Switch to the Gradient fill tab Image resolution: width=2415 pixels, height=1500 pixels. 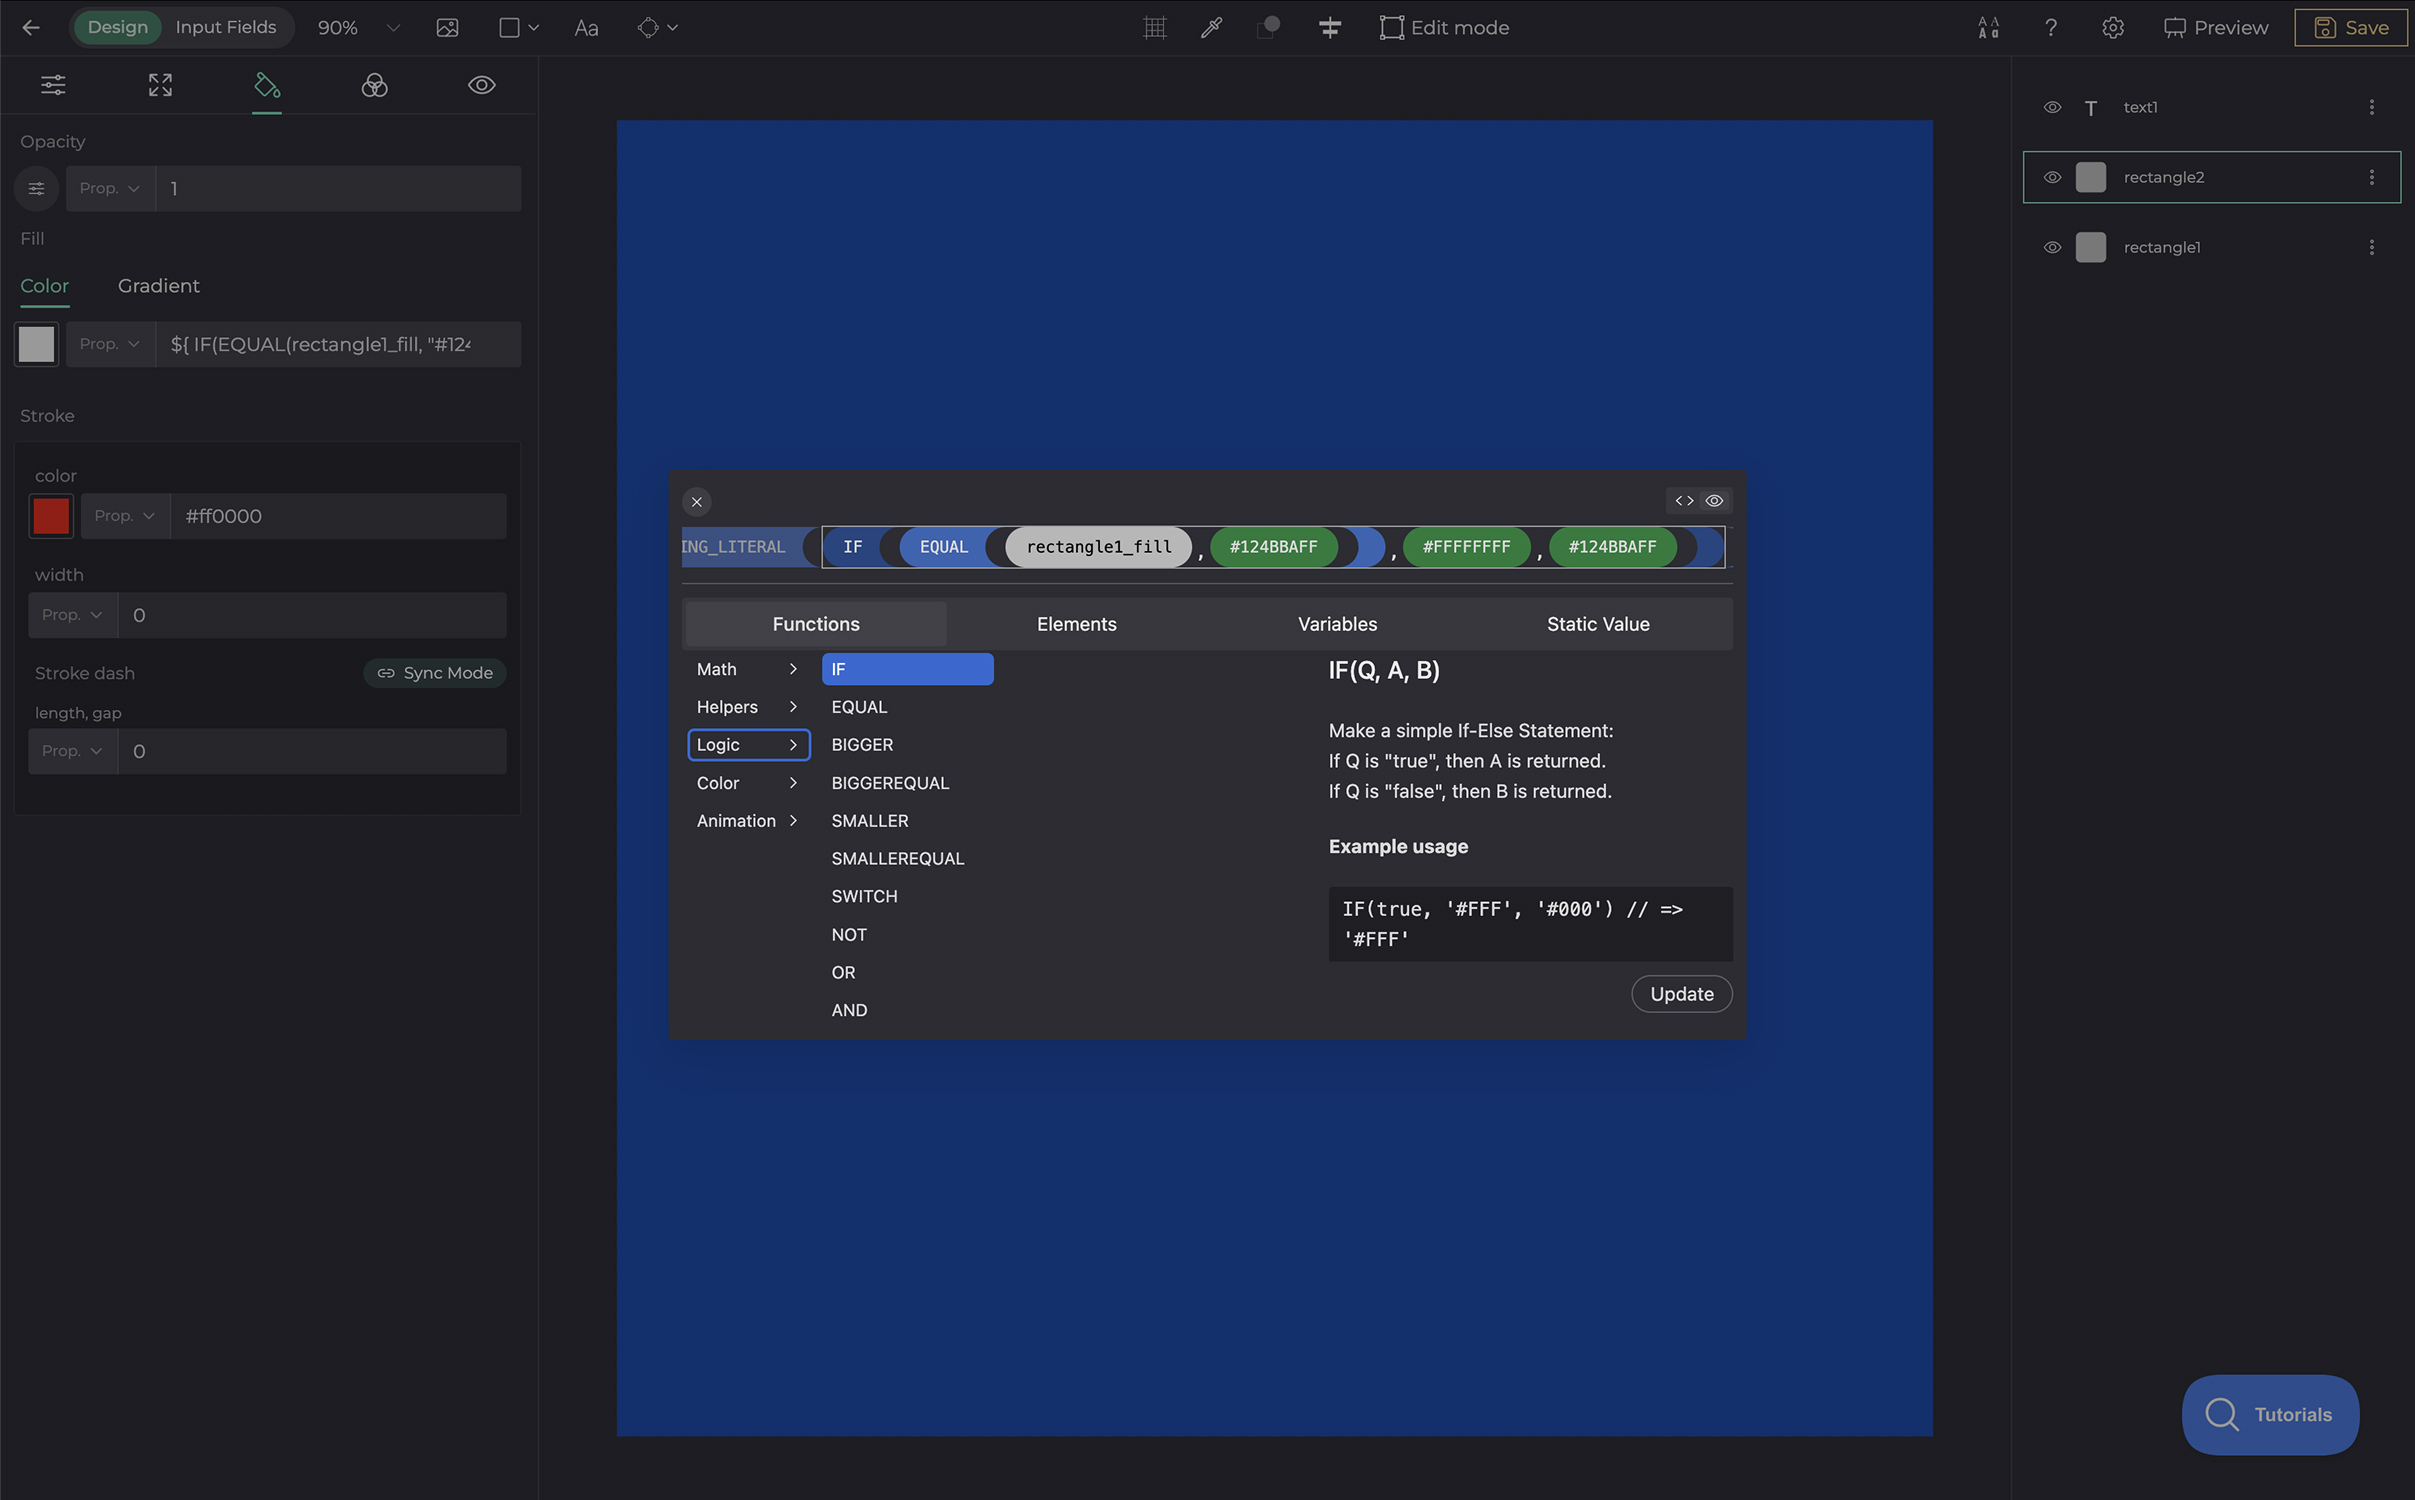(158, 286)
